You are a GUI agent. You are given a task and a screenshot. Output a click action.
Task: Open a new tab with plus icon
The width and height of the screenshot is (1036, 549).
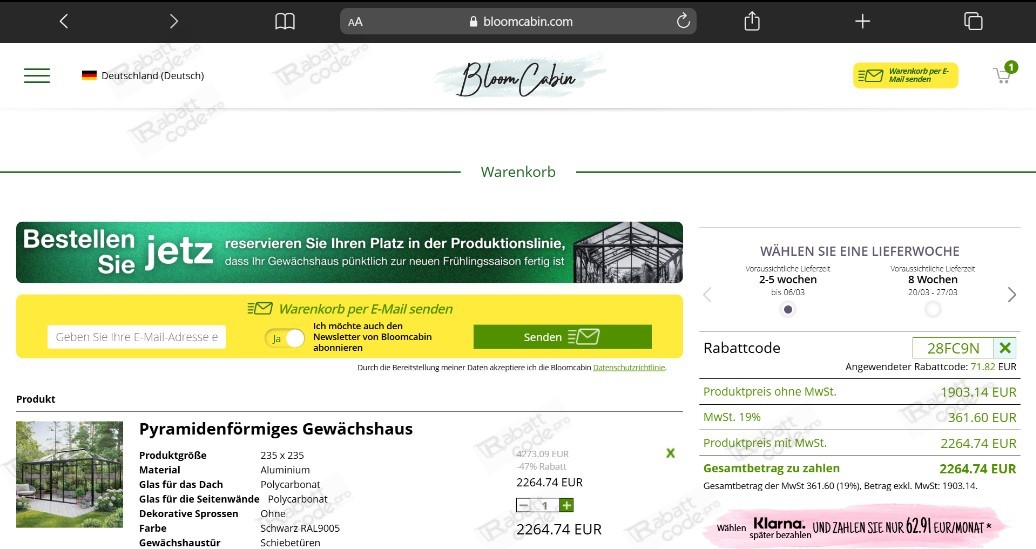(862, 21)
